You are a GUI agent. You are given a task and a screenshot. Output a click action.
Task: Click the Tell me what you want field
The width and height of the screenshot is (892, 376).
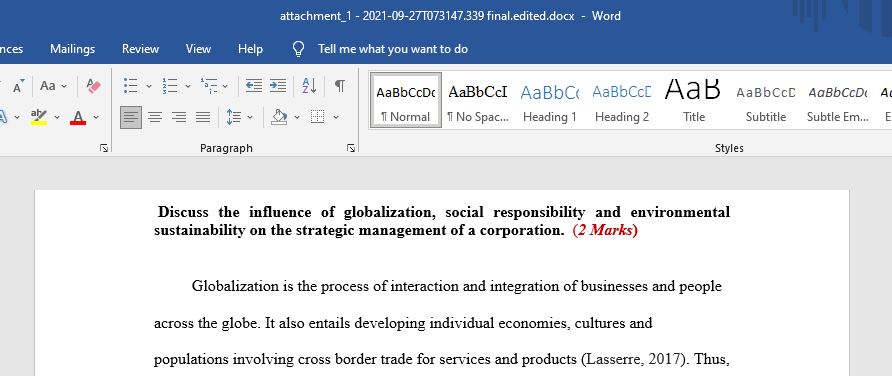pos(393,49)
